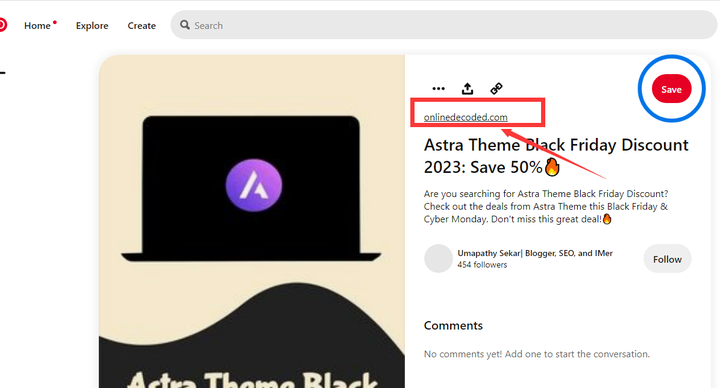Click the Pinterest logo icon
The height and width of the screenshot is (388, 720).
pos(3,25)
